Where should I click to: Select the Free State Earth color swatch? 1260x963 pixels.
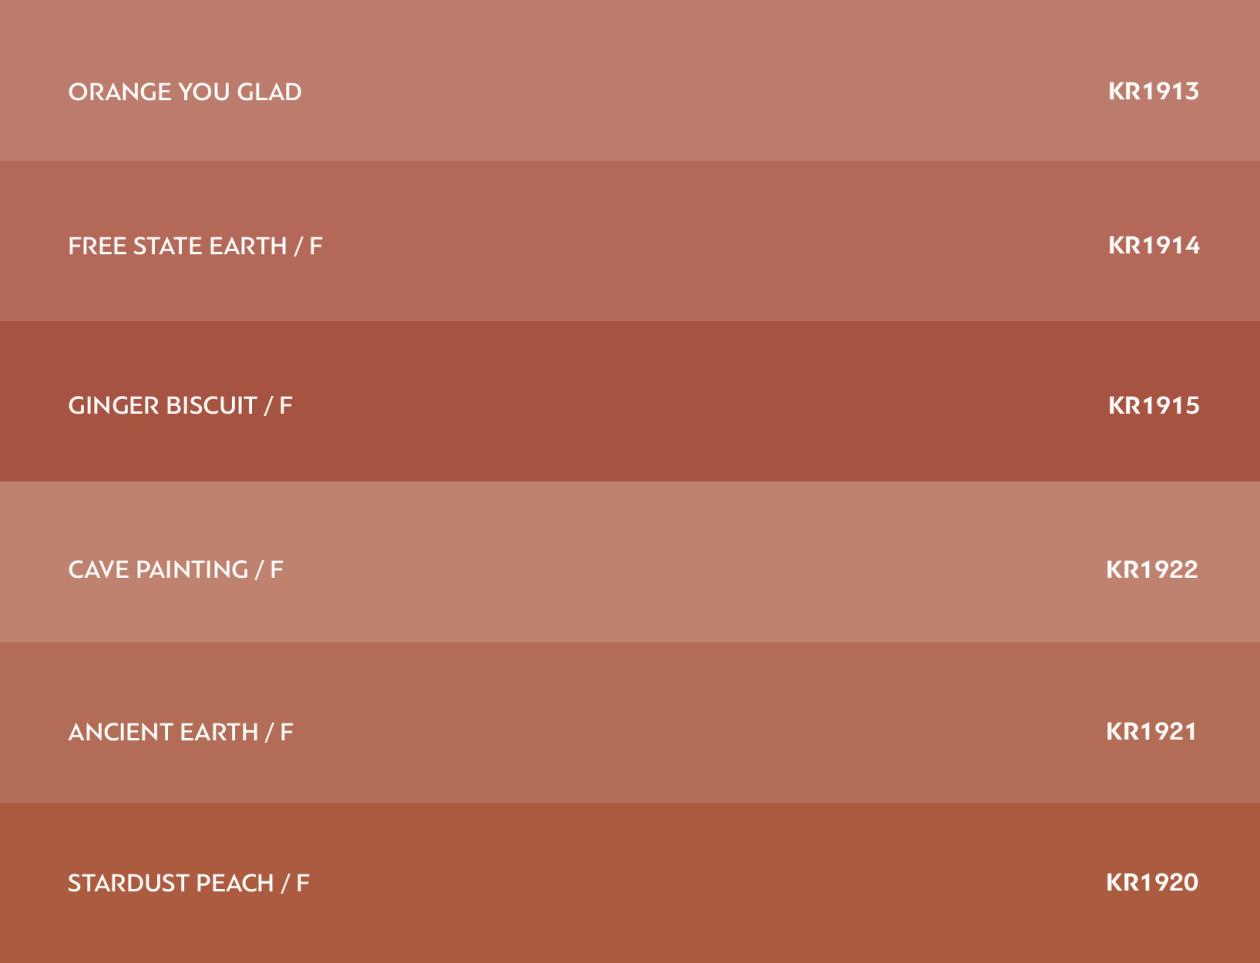click(630, 241)
